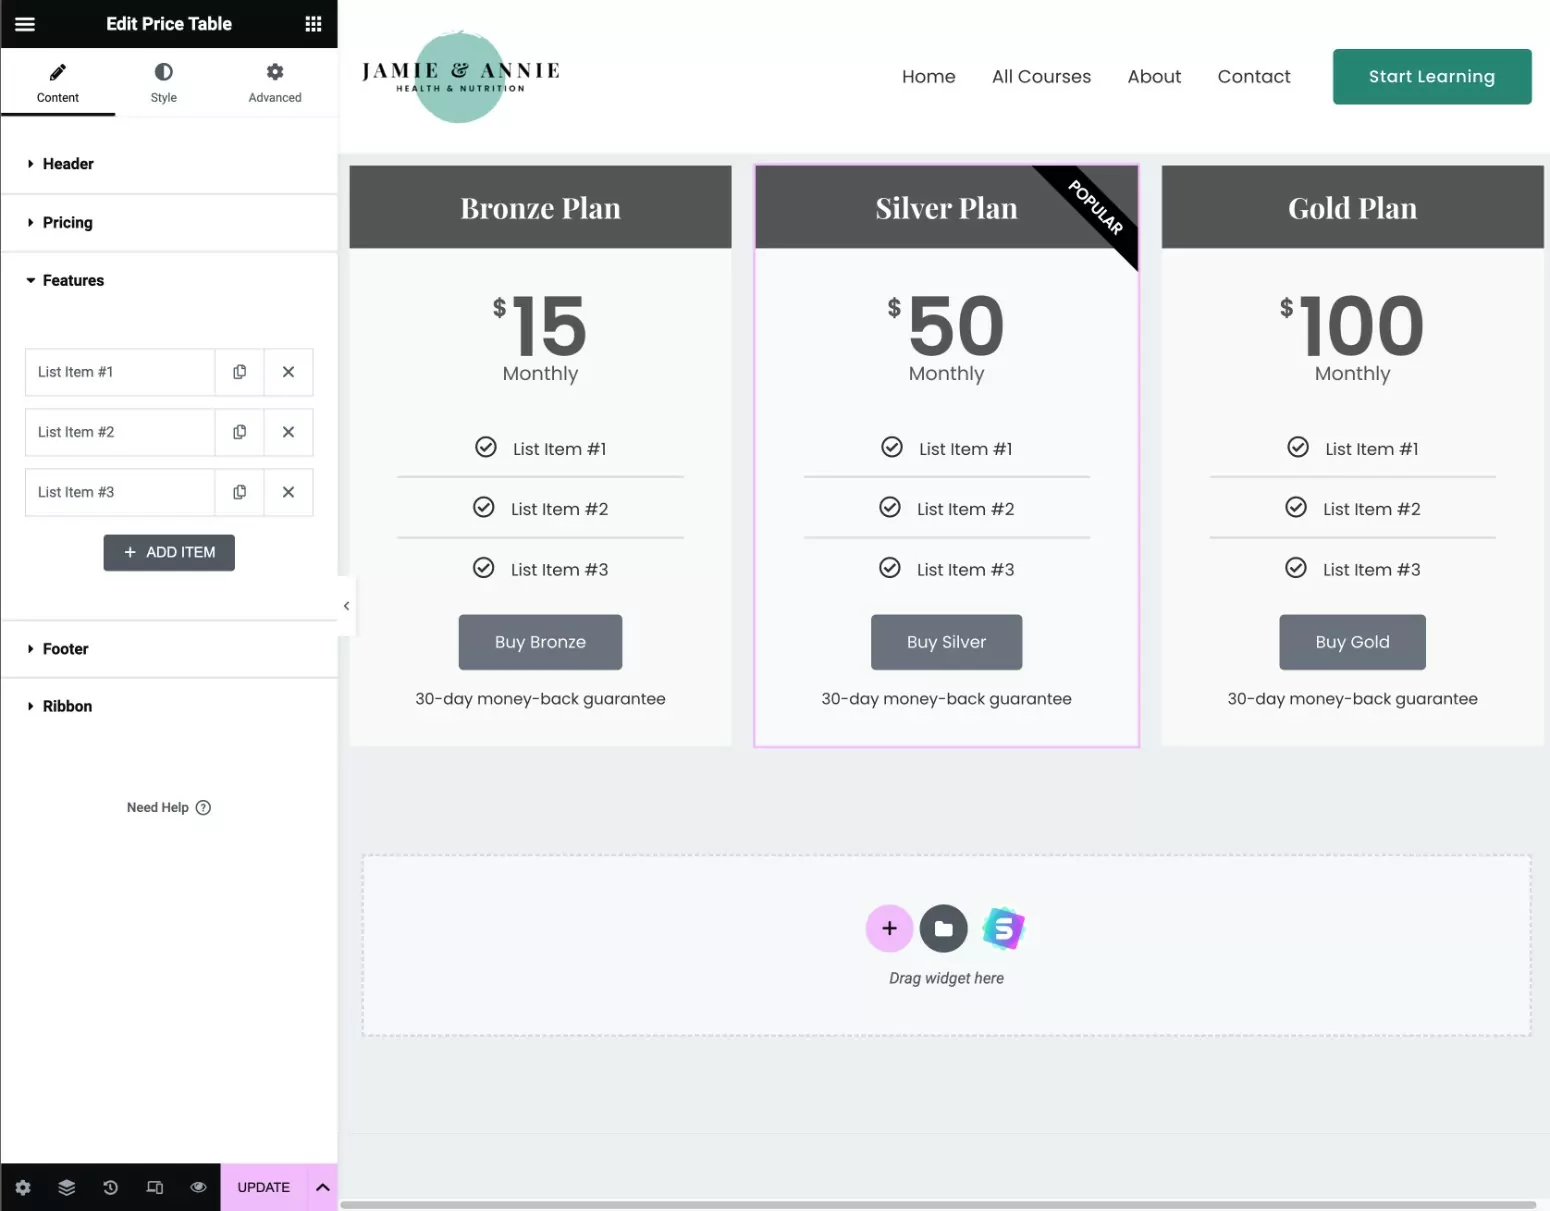
Task: Click Bronze 30-day money-back guarantee text
Action: [x=541, y=699]
